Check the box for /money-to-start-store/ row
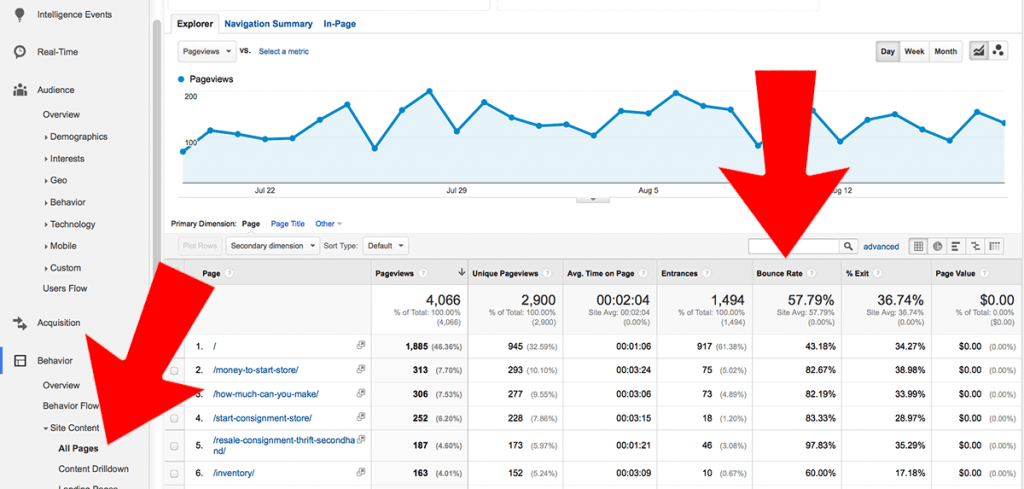 (175, 370)
